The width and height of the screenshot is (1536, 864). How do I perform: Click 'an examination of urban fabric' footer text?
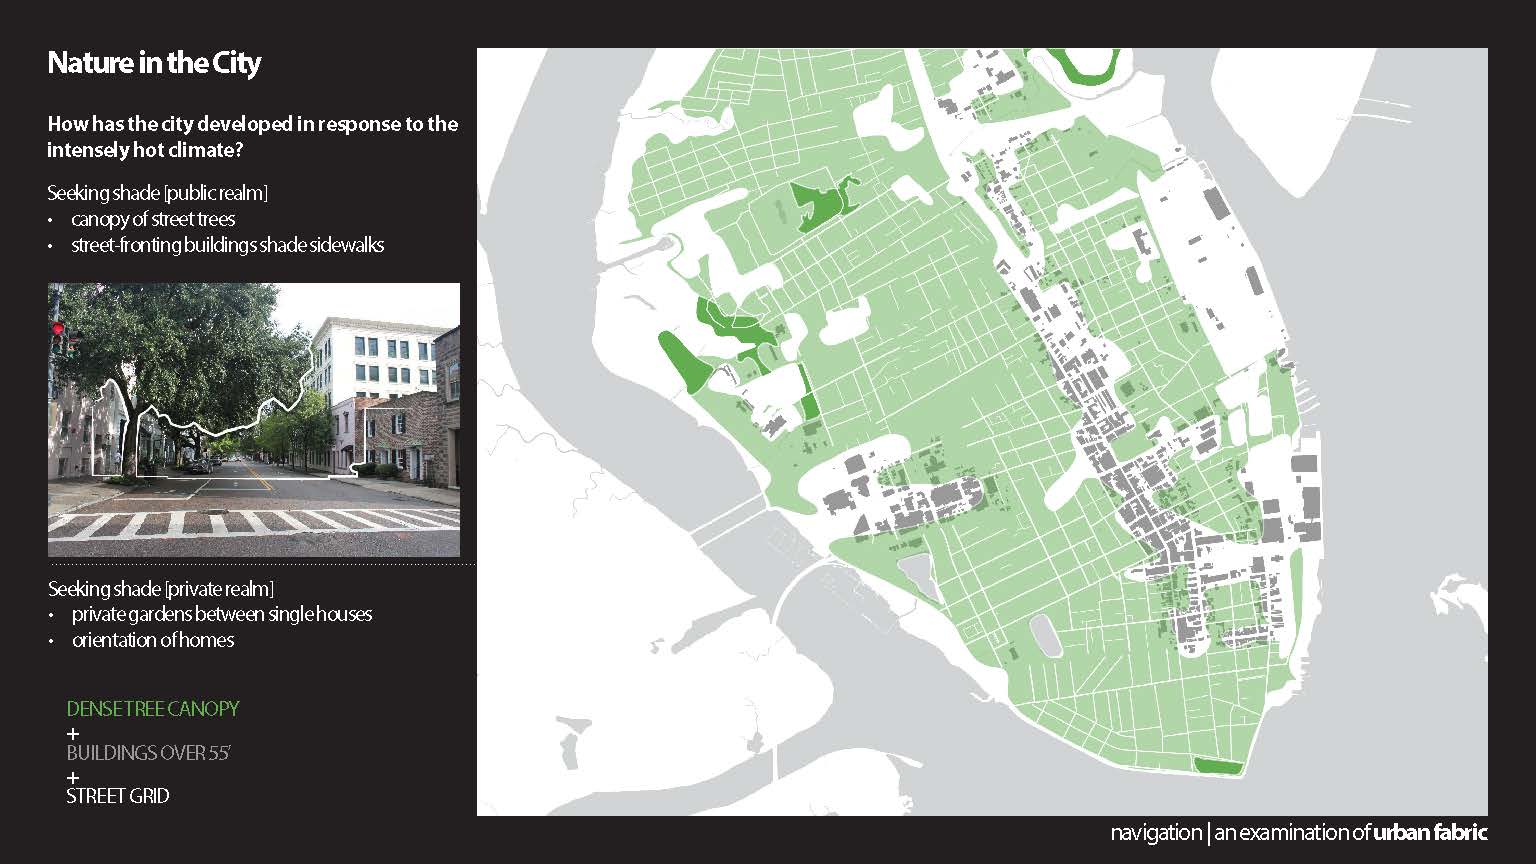coord(1351,833)
